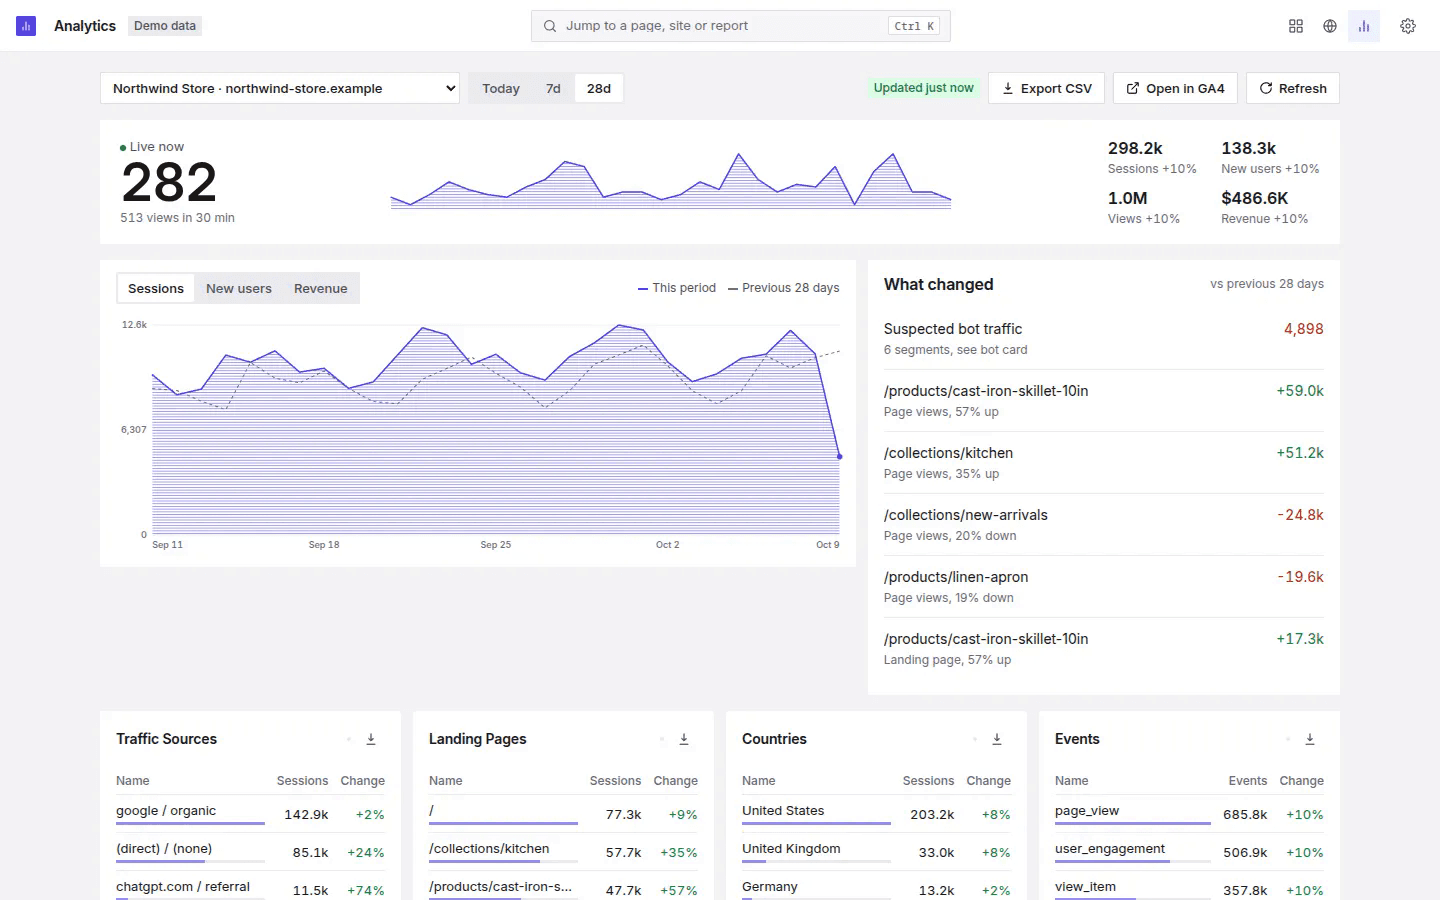The height and width of the screenshot is (900, 1440).
Task: Click the United Kingdom country row
Action: [x=876, y=852]
